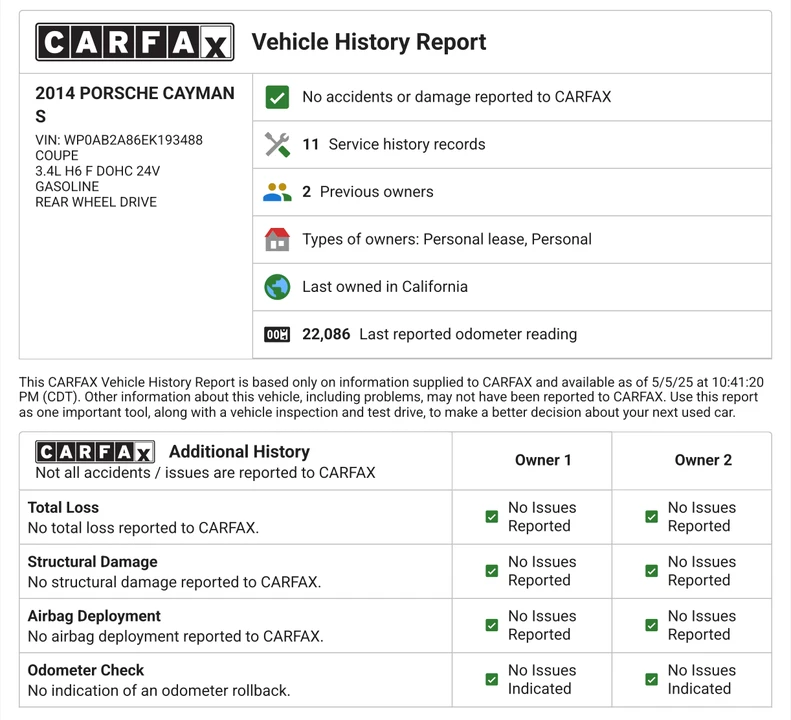This screenshot has height=720, width=791.
Task: Click the small CARFAX logo in Additional History
Action: (x=95, y=452)
